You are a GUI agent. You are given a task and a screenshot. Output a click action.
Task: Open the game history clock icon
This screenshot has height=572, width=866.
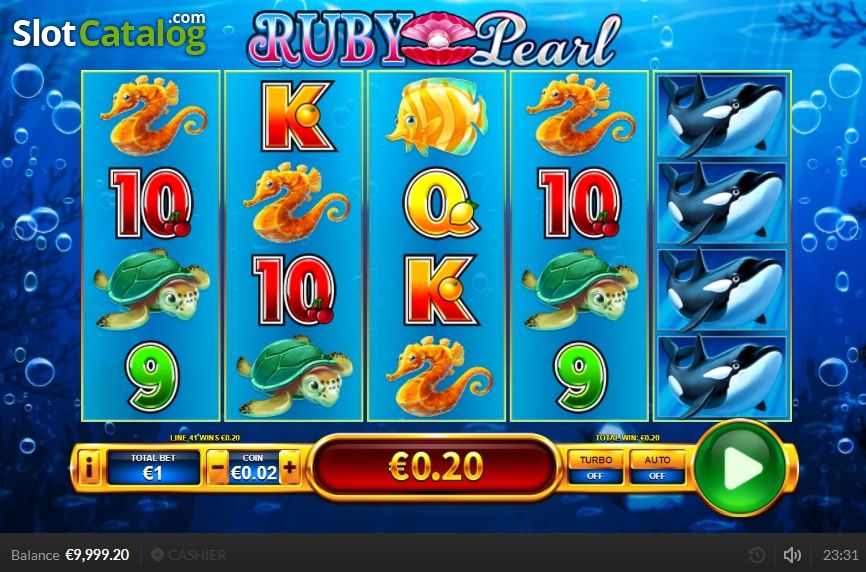tap(756, 554)
